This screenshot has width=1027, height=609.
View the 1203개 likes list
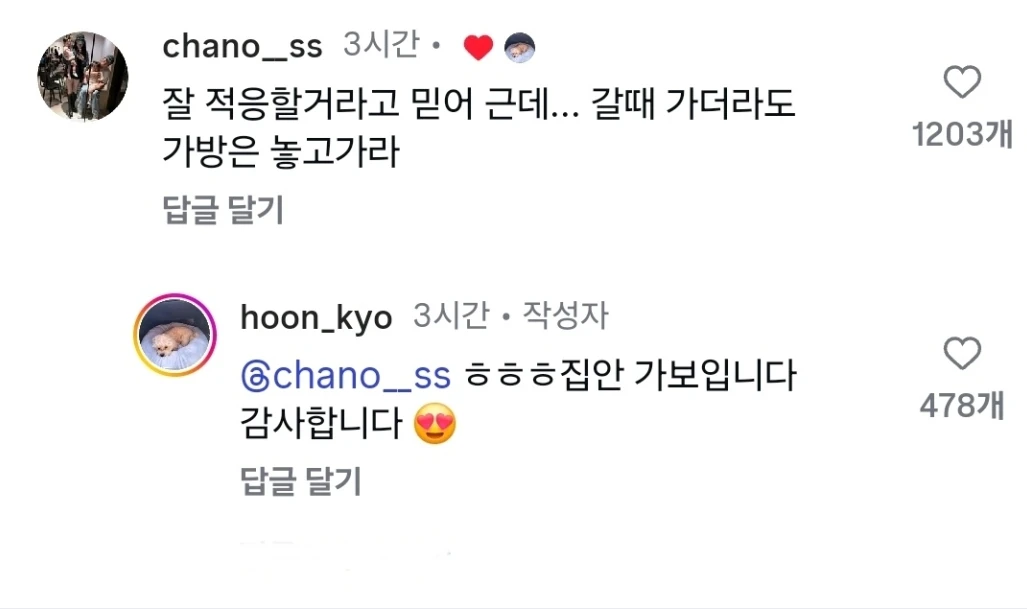(x=962, y=135)
